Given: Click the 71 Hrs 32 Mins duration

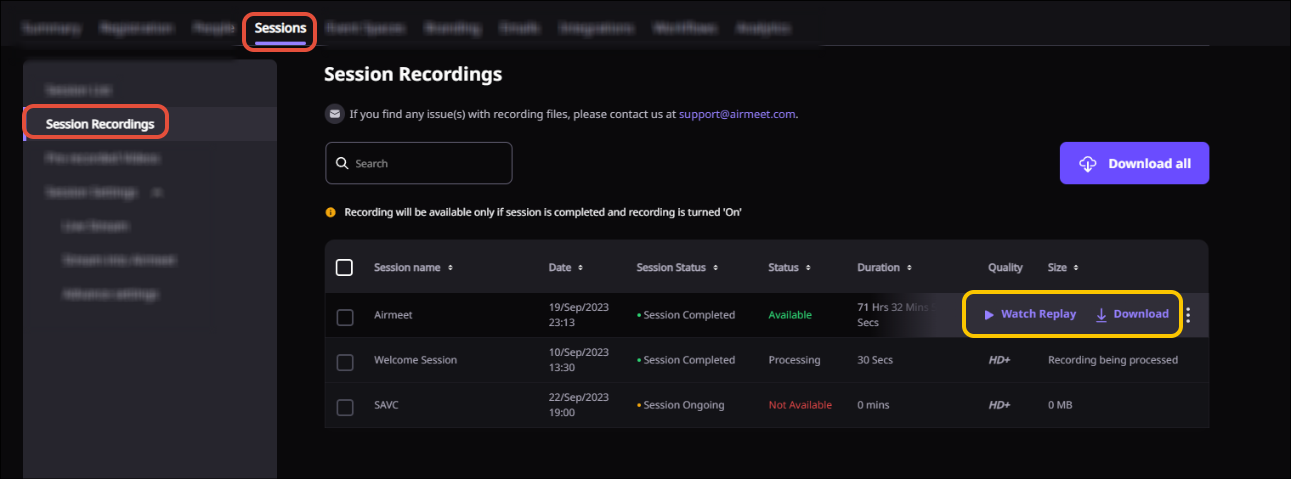Looking at the screenshot, I should click(894, 315).
